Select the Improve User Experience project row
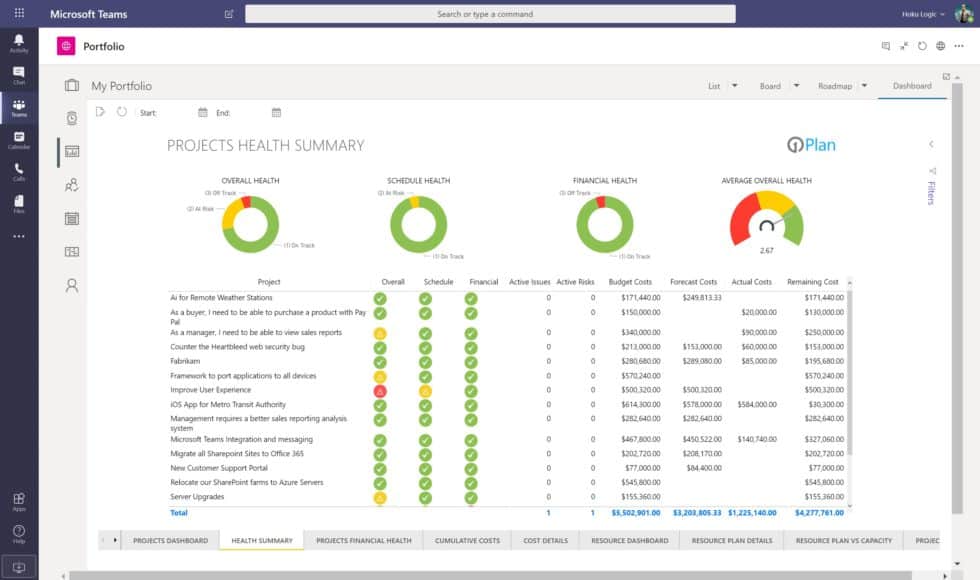 507,390
